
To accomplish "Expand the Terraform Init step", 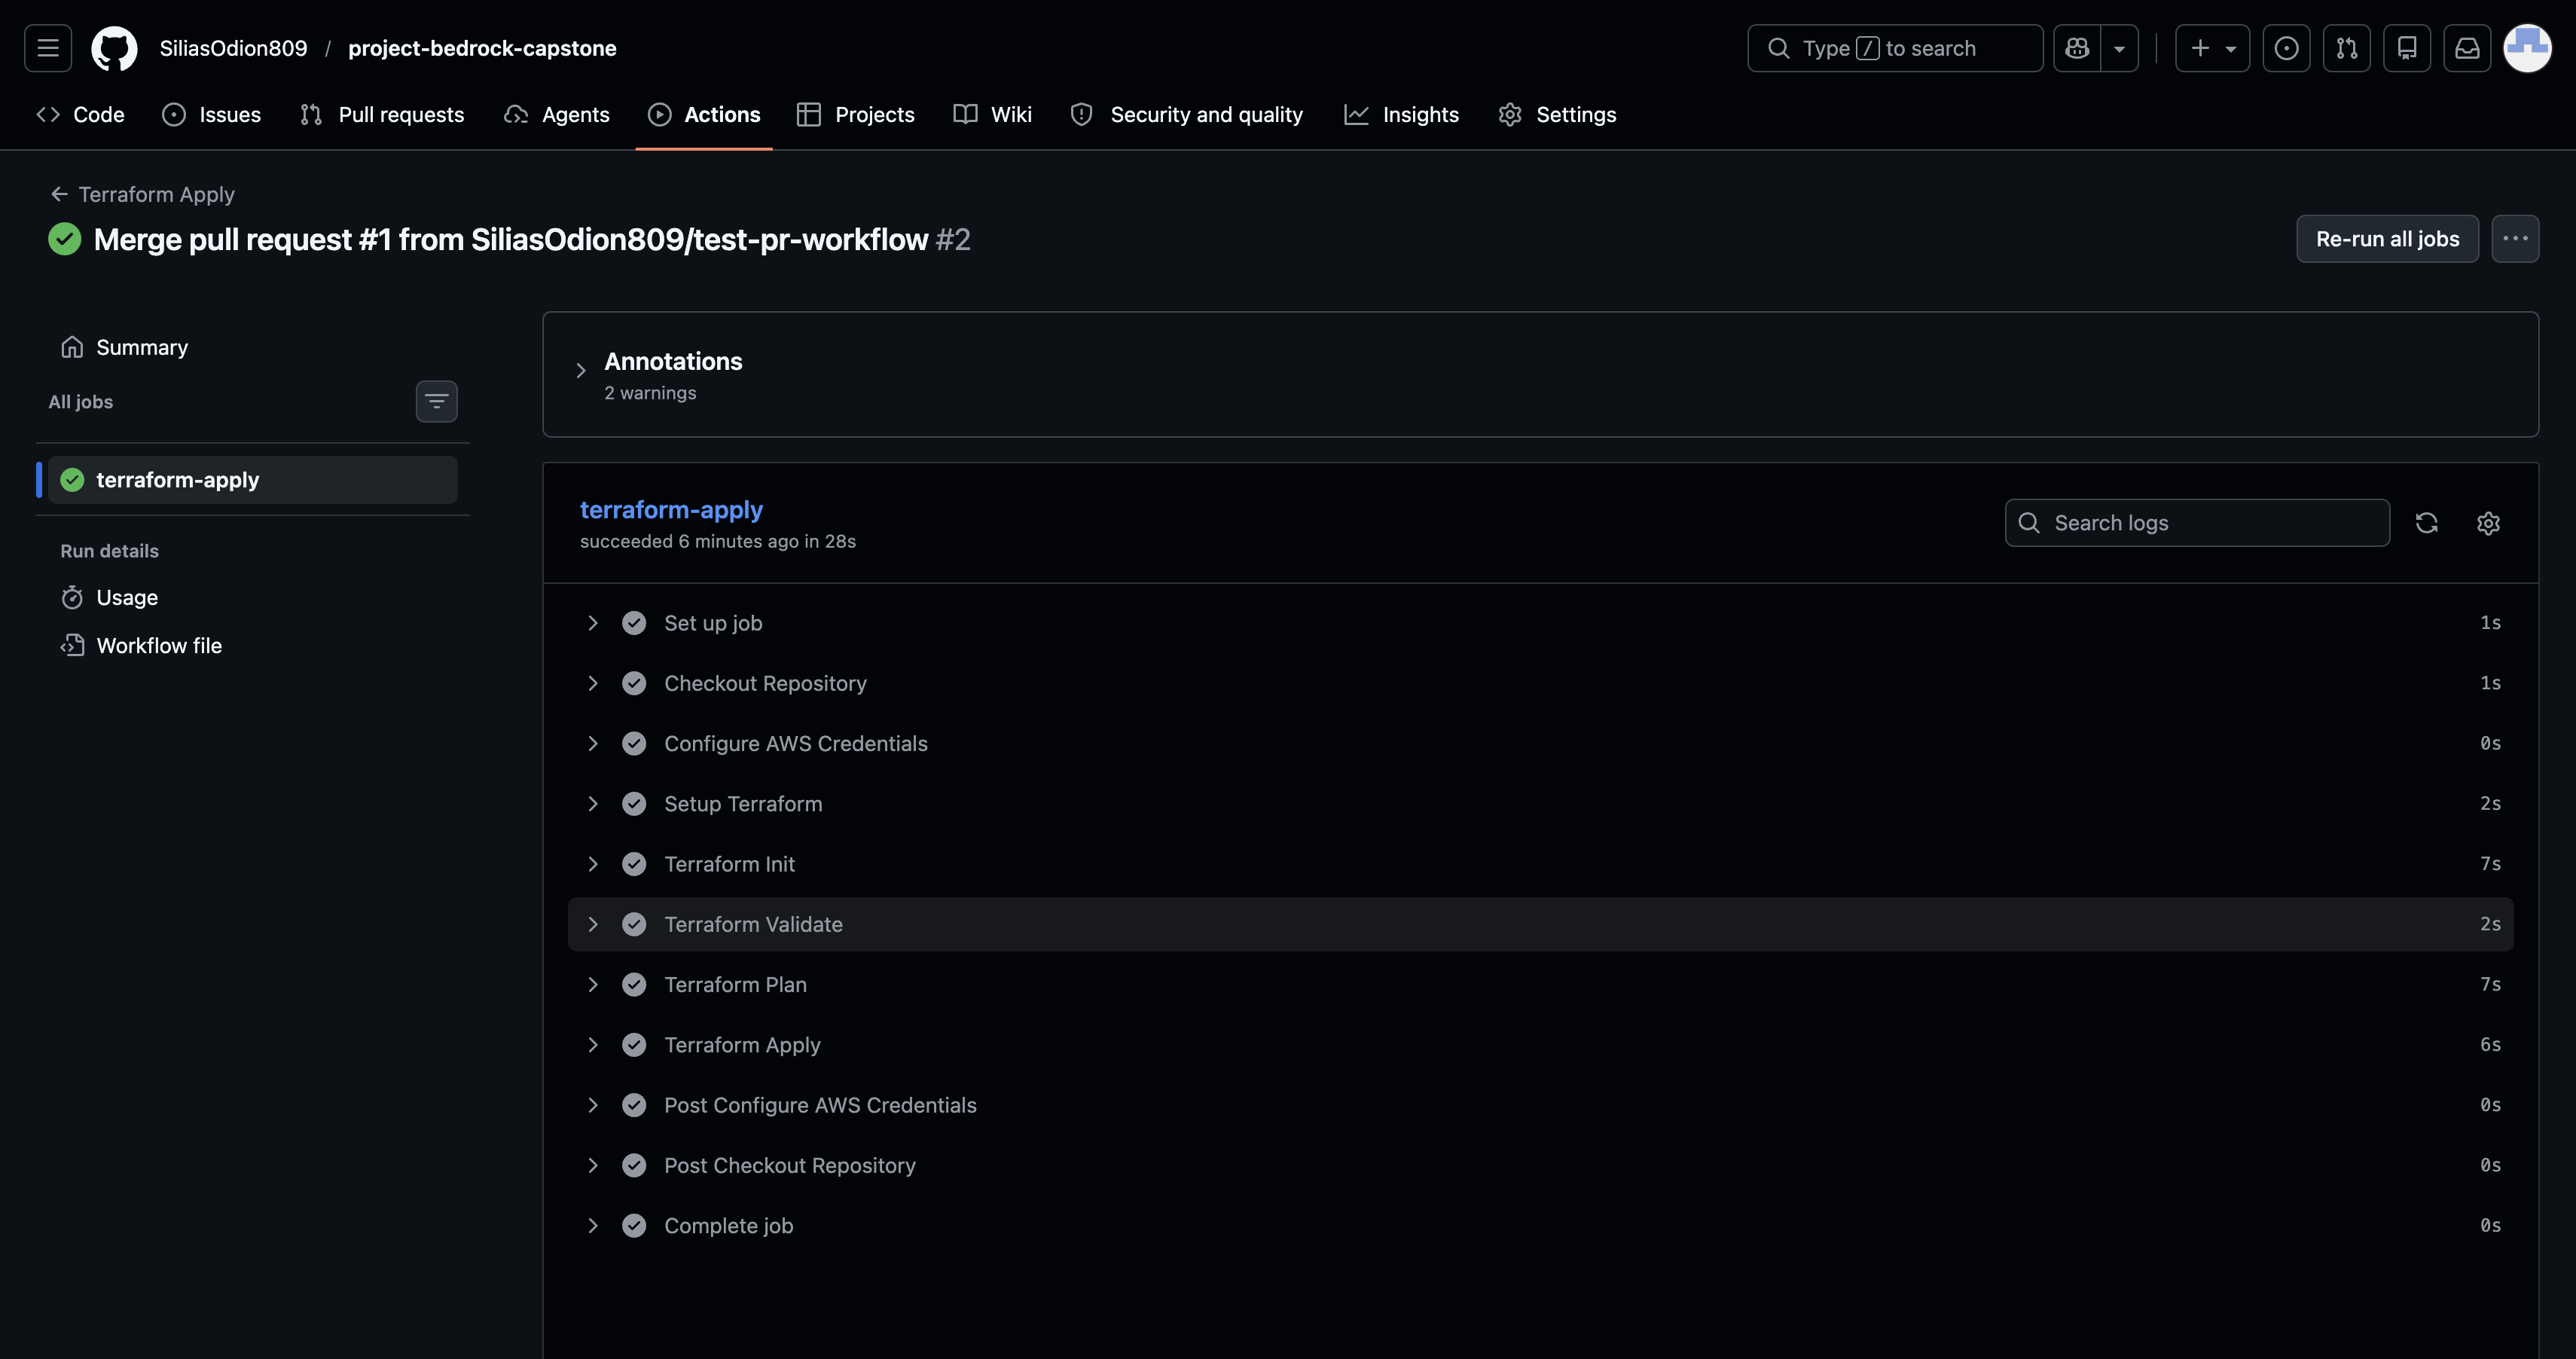I will pos(1540,864).
